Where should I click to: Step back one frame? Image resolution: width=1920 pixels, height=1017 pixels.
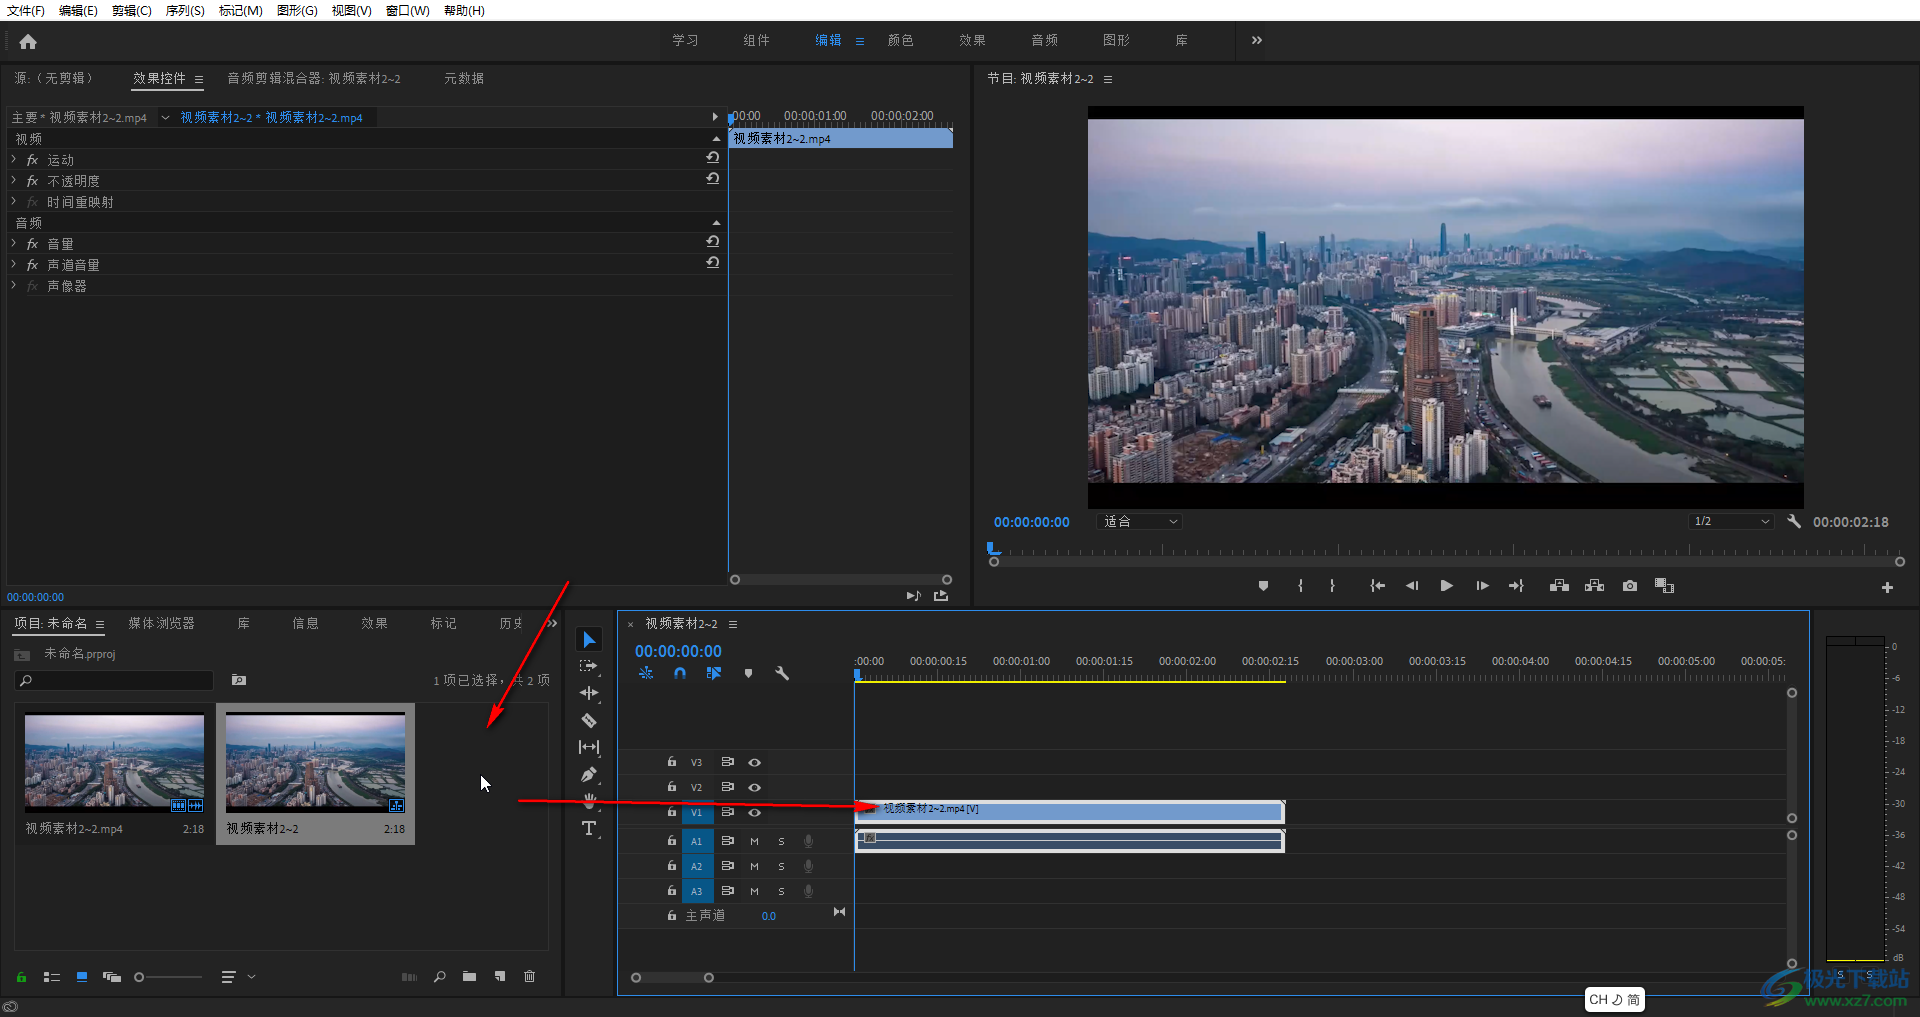tap(1412, 586)
